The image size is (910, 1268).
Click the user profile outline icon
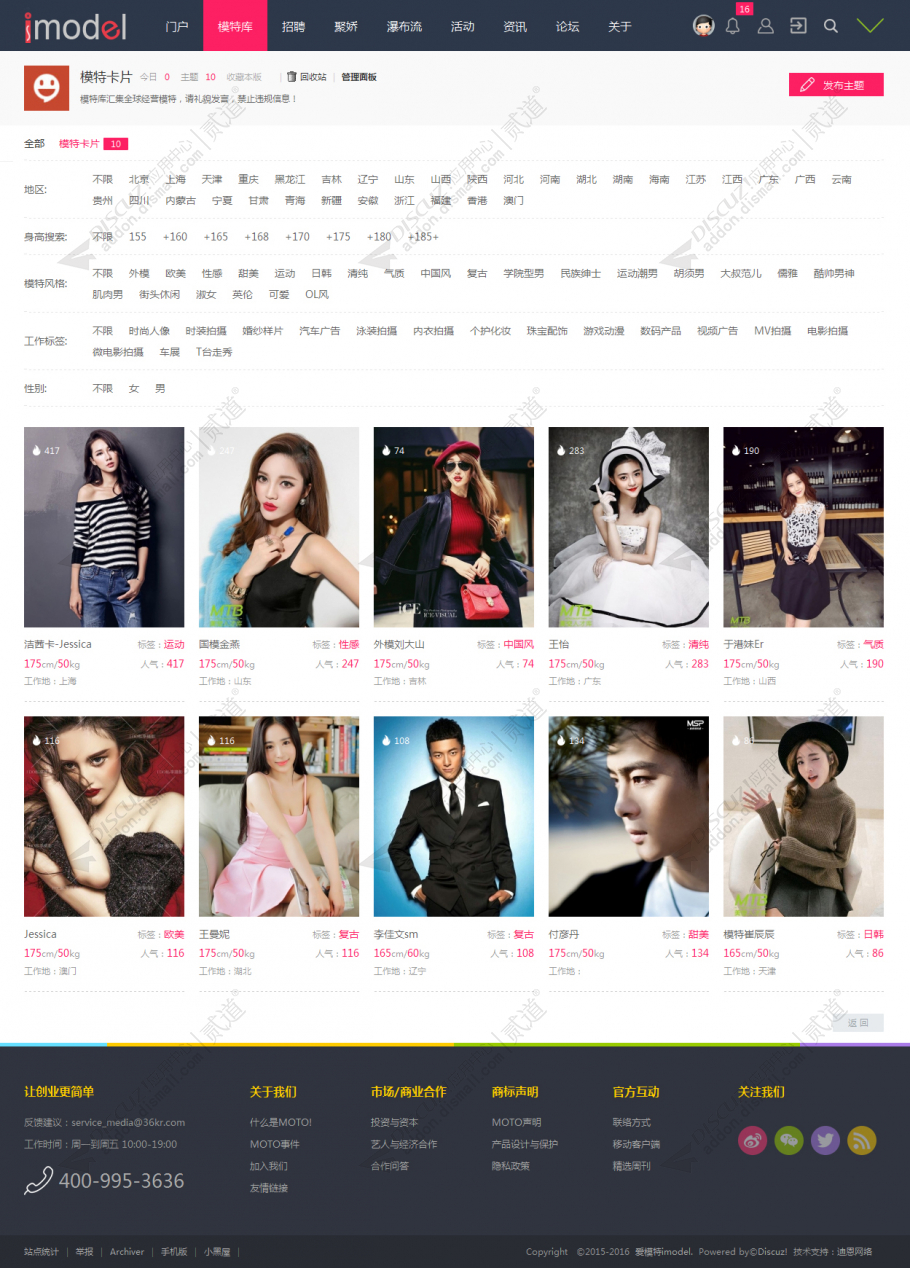click(x=765, y=26)
